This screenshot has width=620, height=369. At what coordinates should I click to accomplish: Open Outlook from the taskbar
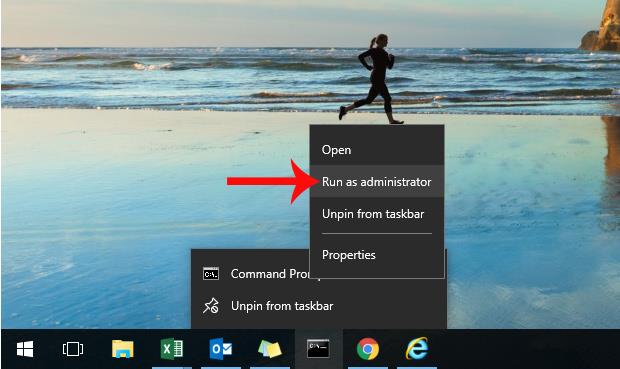tap(221, 349)
